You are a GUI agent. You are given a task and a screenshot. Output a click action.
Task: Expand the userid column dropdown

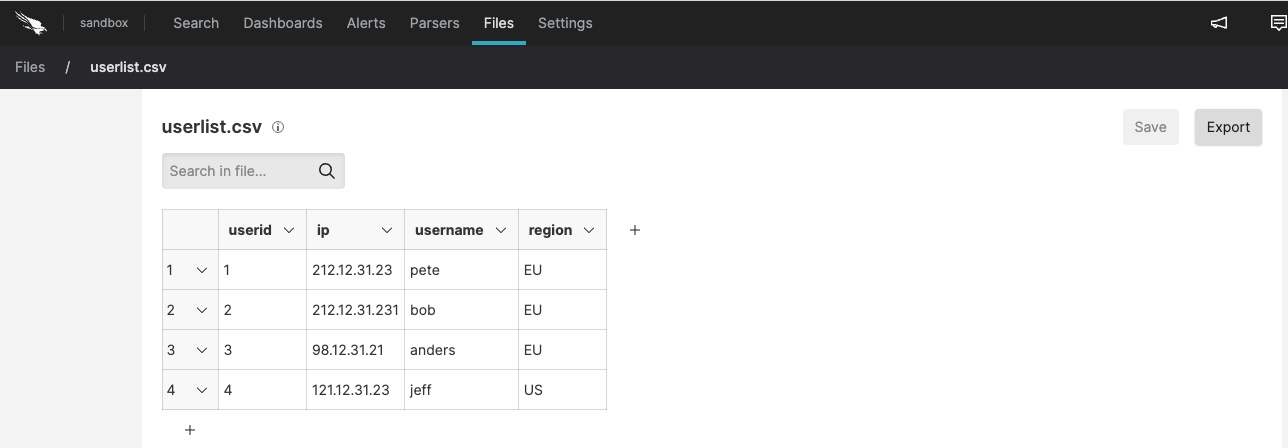tap(289, 230)
